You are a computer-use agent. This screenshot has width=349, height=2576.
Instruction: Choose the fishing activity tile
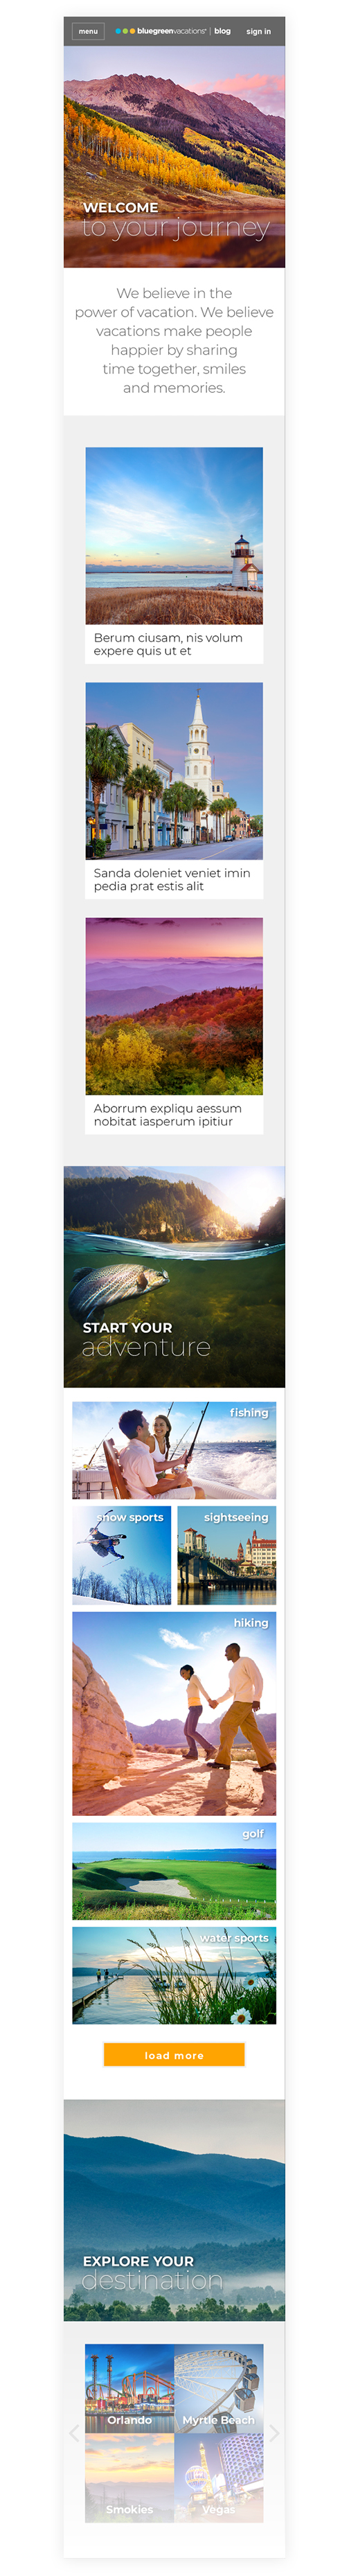pos(174,1450)
